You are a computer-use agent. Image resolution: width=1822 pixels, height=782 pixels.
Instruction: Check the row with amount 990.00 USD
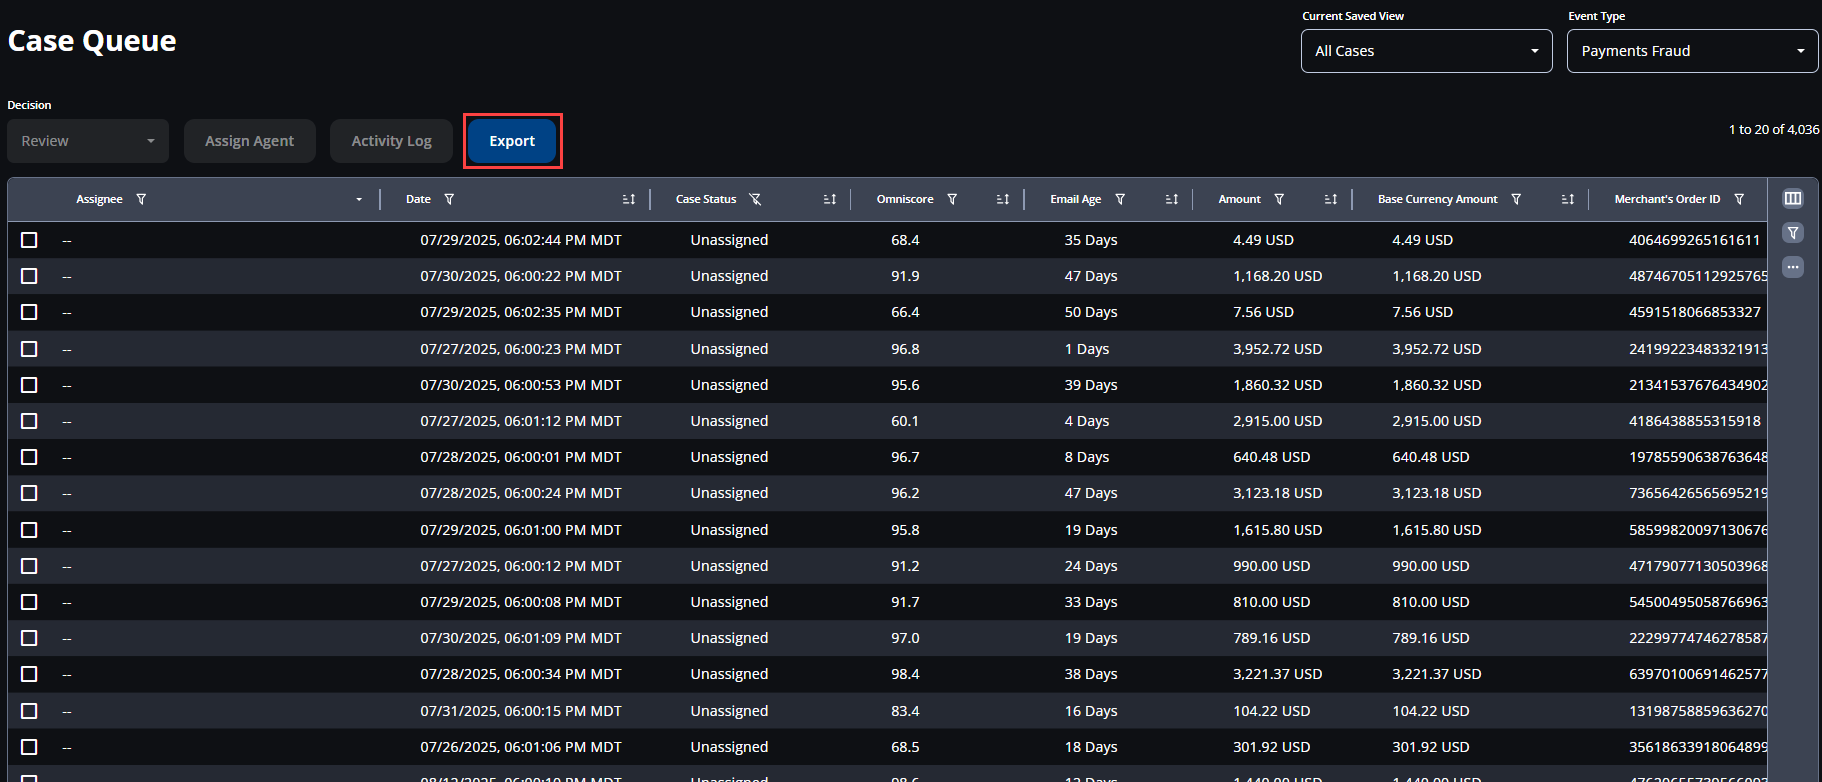(29, 566)
